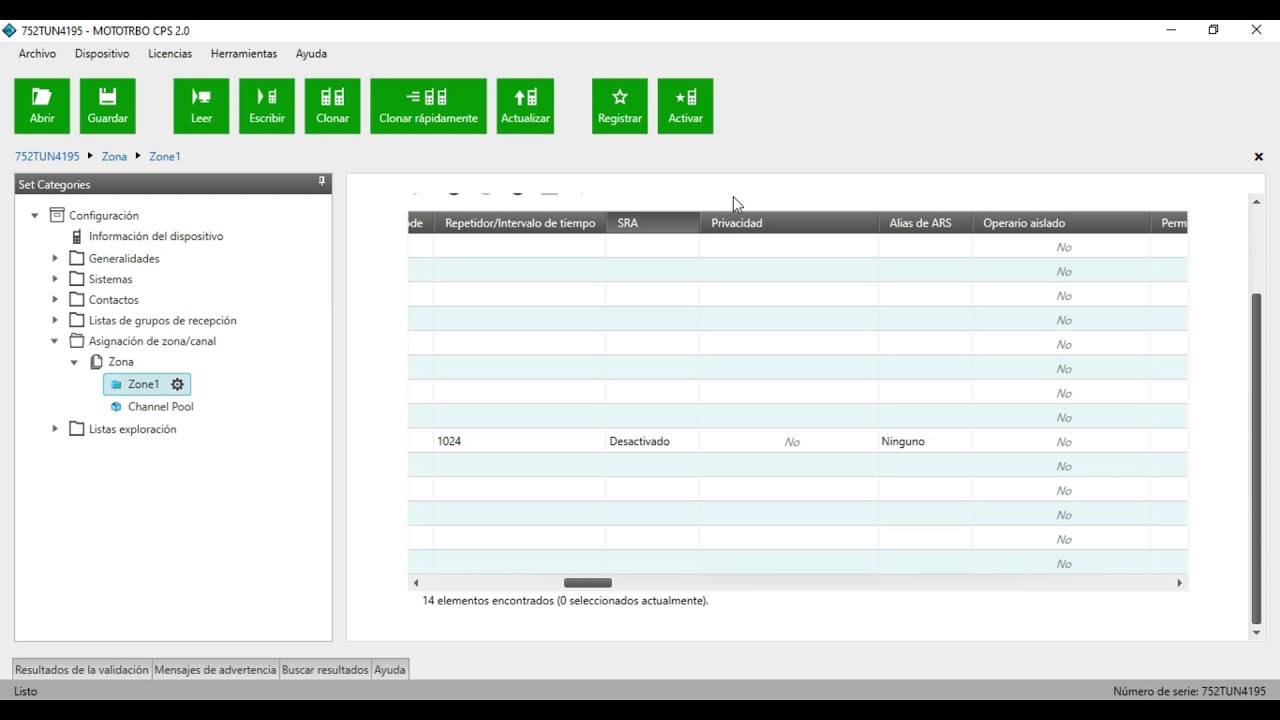This screenshot has height=720, width=1280.
Task: Close the Zone1 view with X
Action: point(1259,157)
